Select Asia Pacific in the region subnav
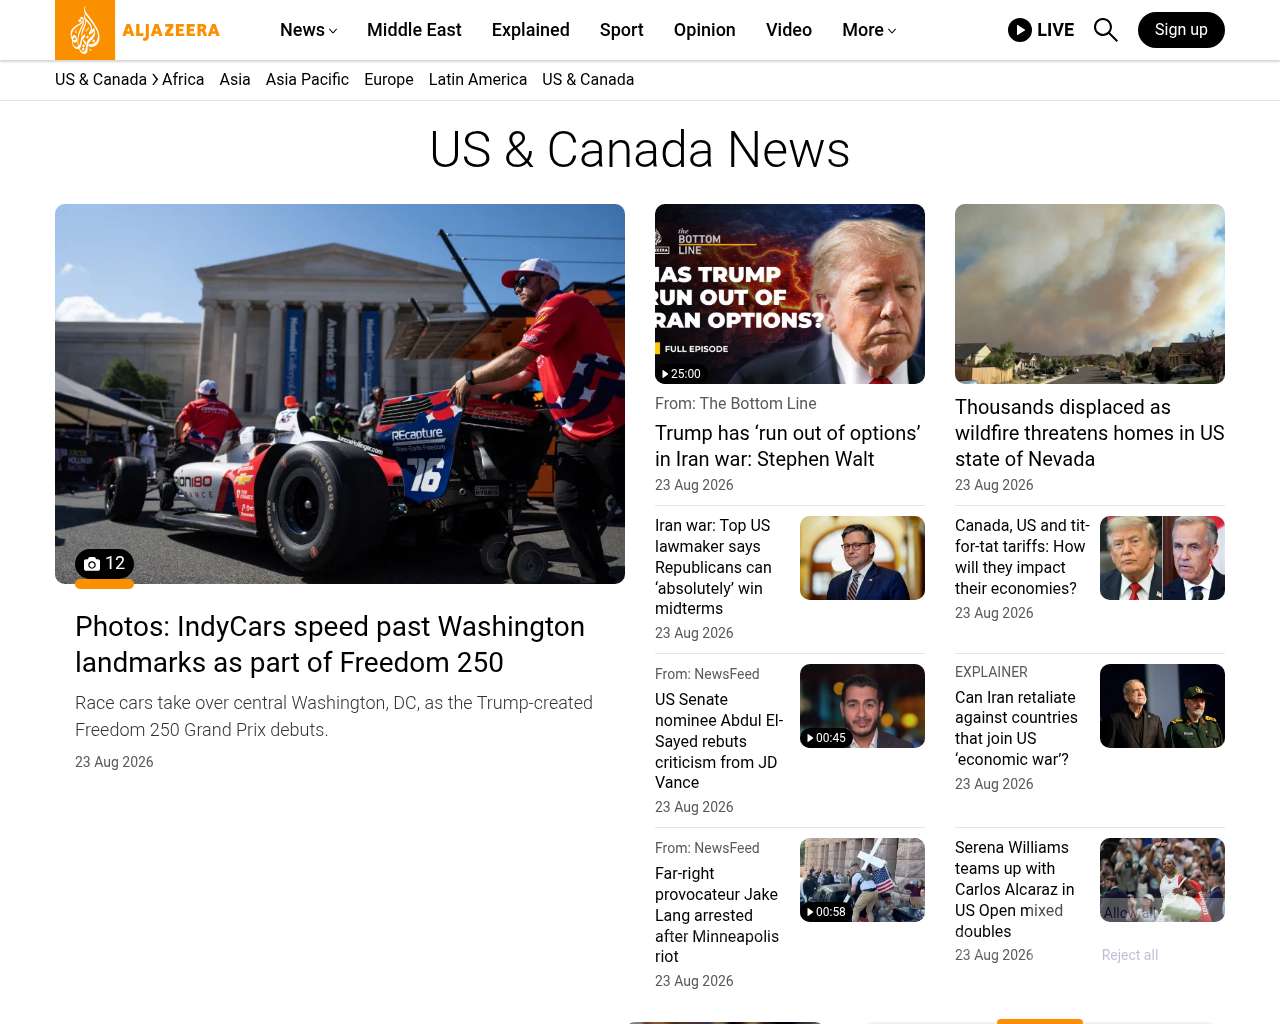Viewport: 1280px width, 1024px height. (x=307, y=80)
